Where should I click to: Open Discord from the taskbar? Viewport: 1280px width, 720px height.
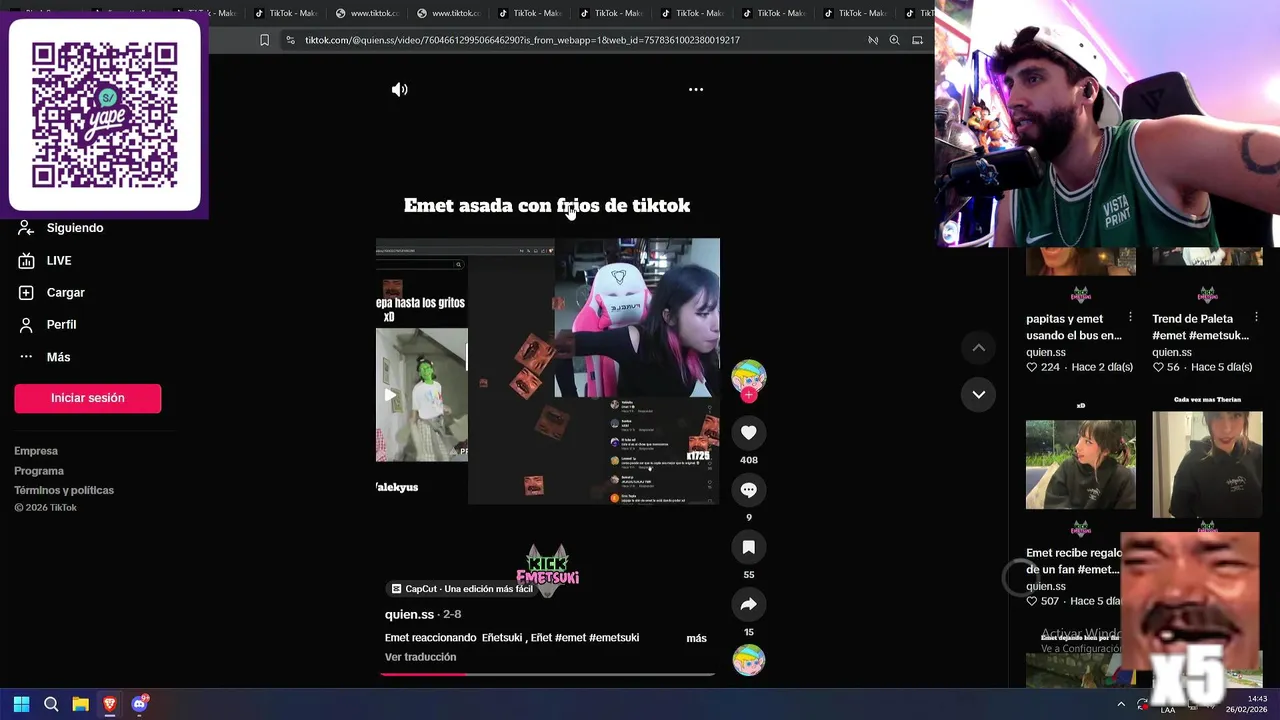click(x=140, y=704)
